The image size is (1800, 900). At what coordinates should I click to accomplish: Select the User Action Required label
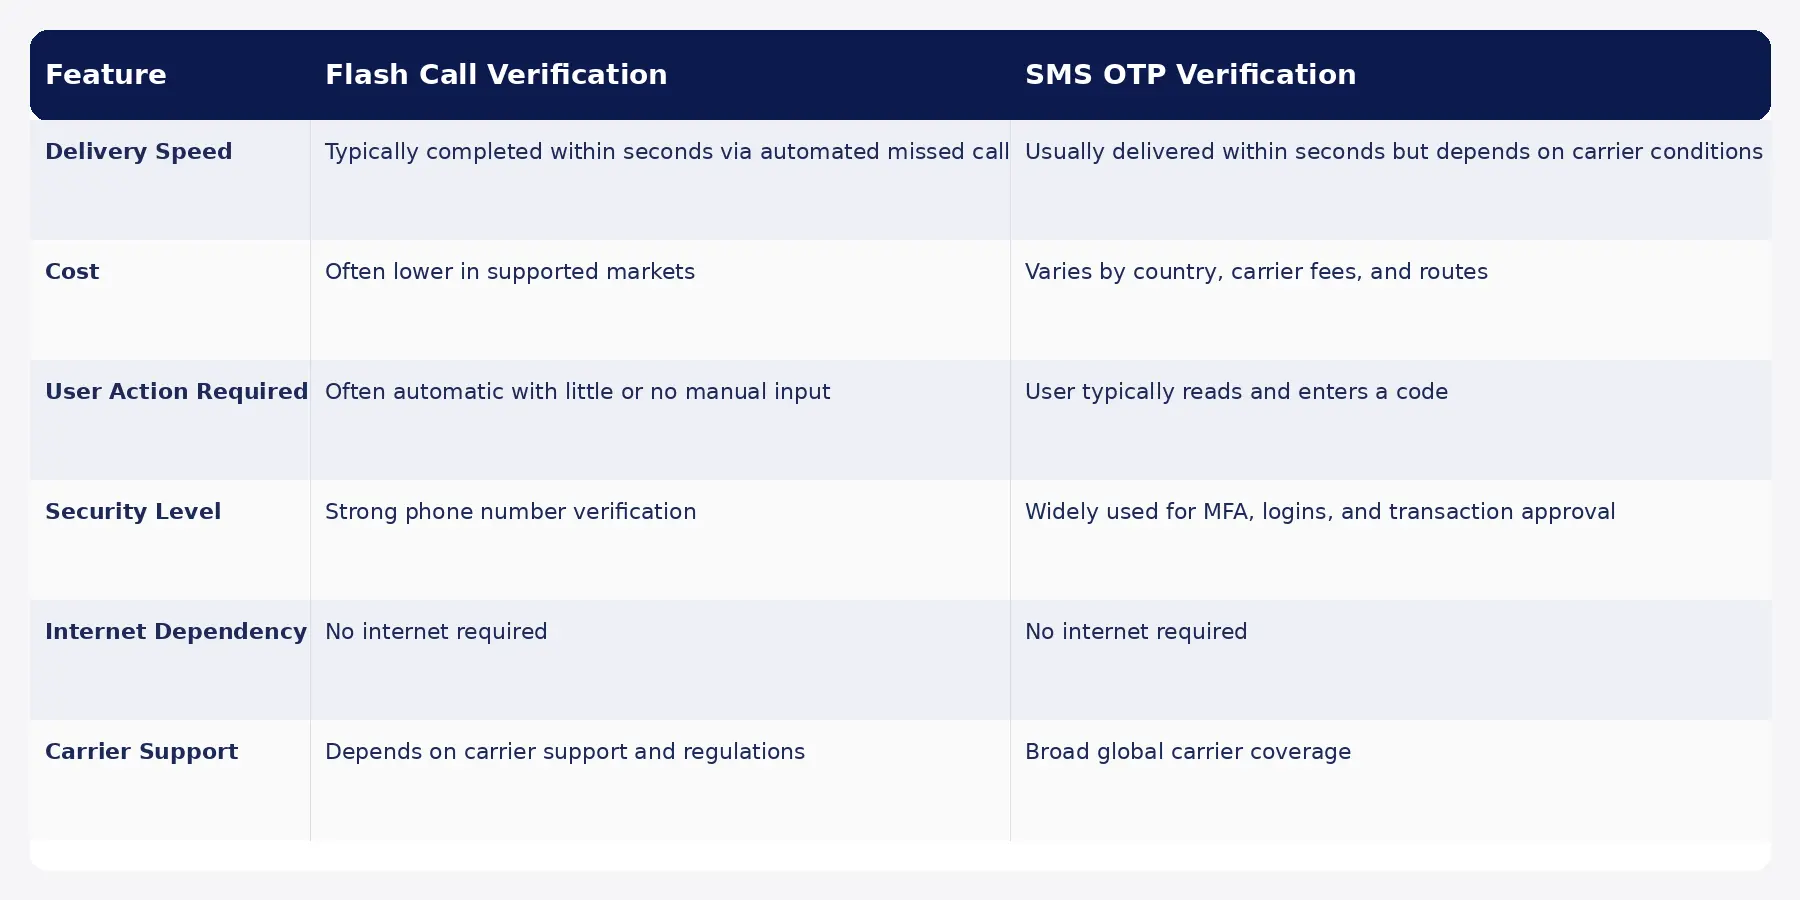click(176, 392)
